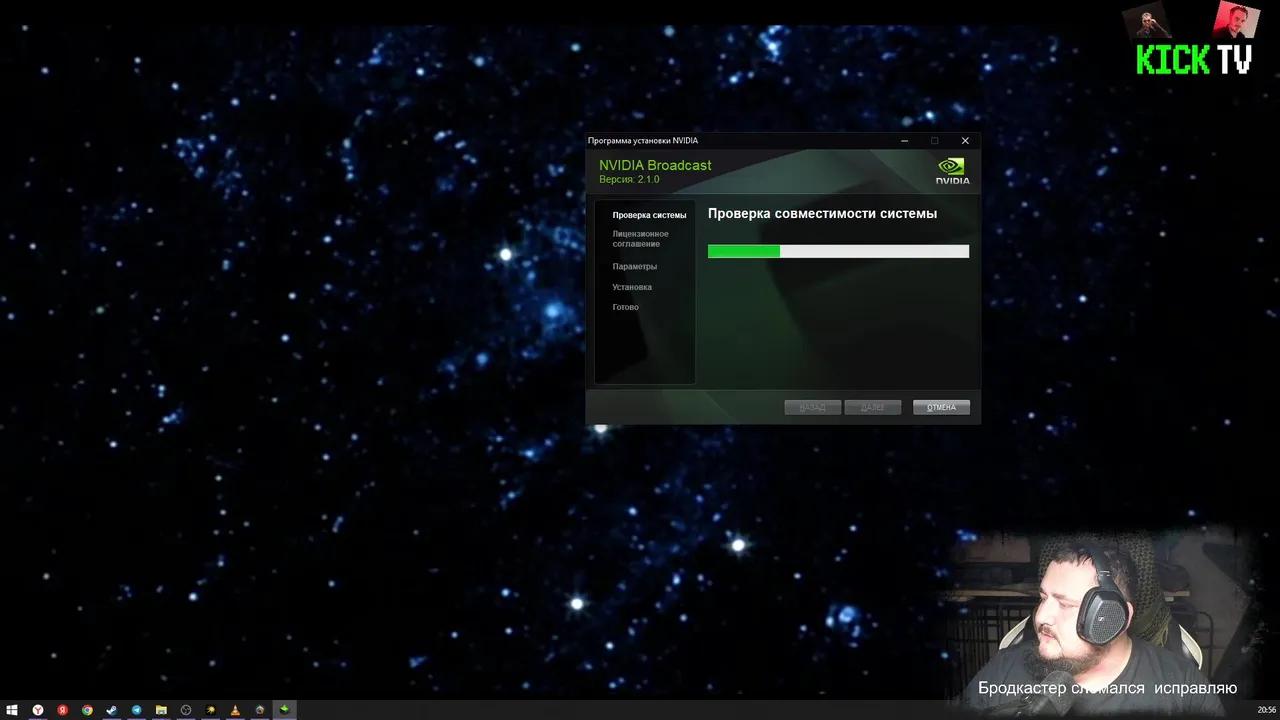The image size is (1280, 720).
Task: Select the Параметры step
Action: click(635, 267)
